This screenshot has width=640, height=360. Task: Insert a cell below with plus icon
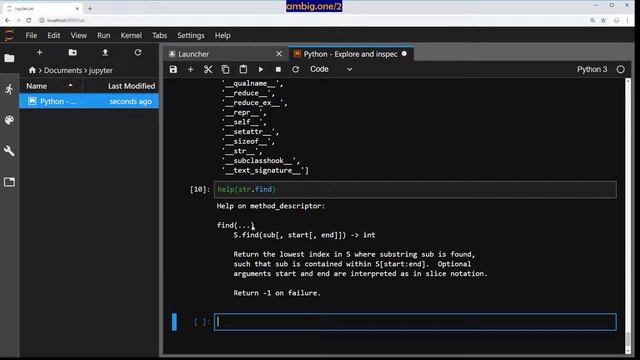click(191, 69)
